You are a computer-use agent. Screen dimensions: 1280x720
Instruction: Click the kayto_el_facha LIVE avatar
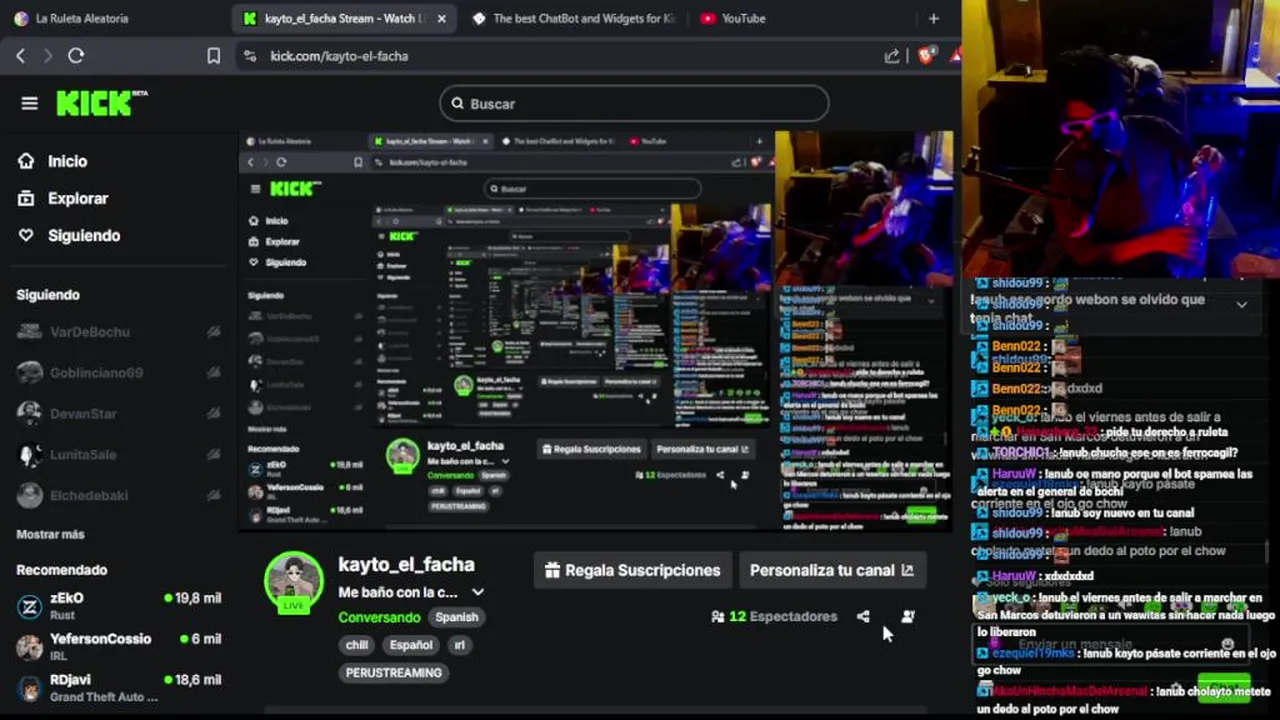[x=294, y=582]
